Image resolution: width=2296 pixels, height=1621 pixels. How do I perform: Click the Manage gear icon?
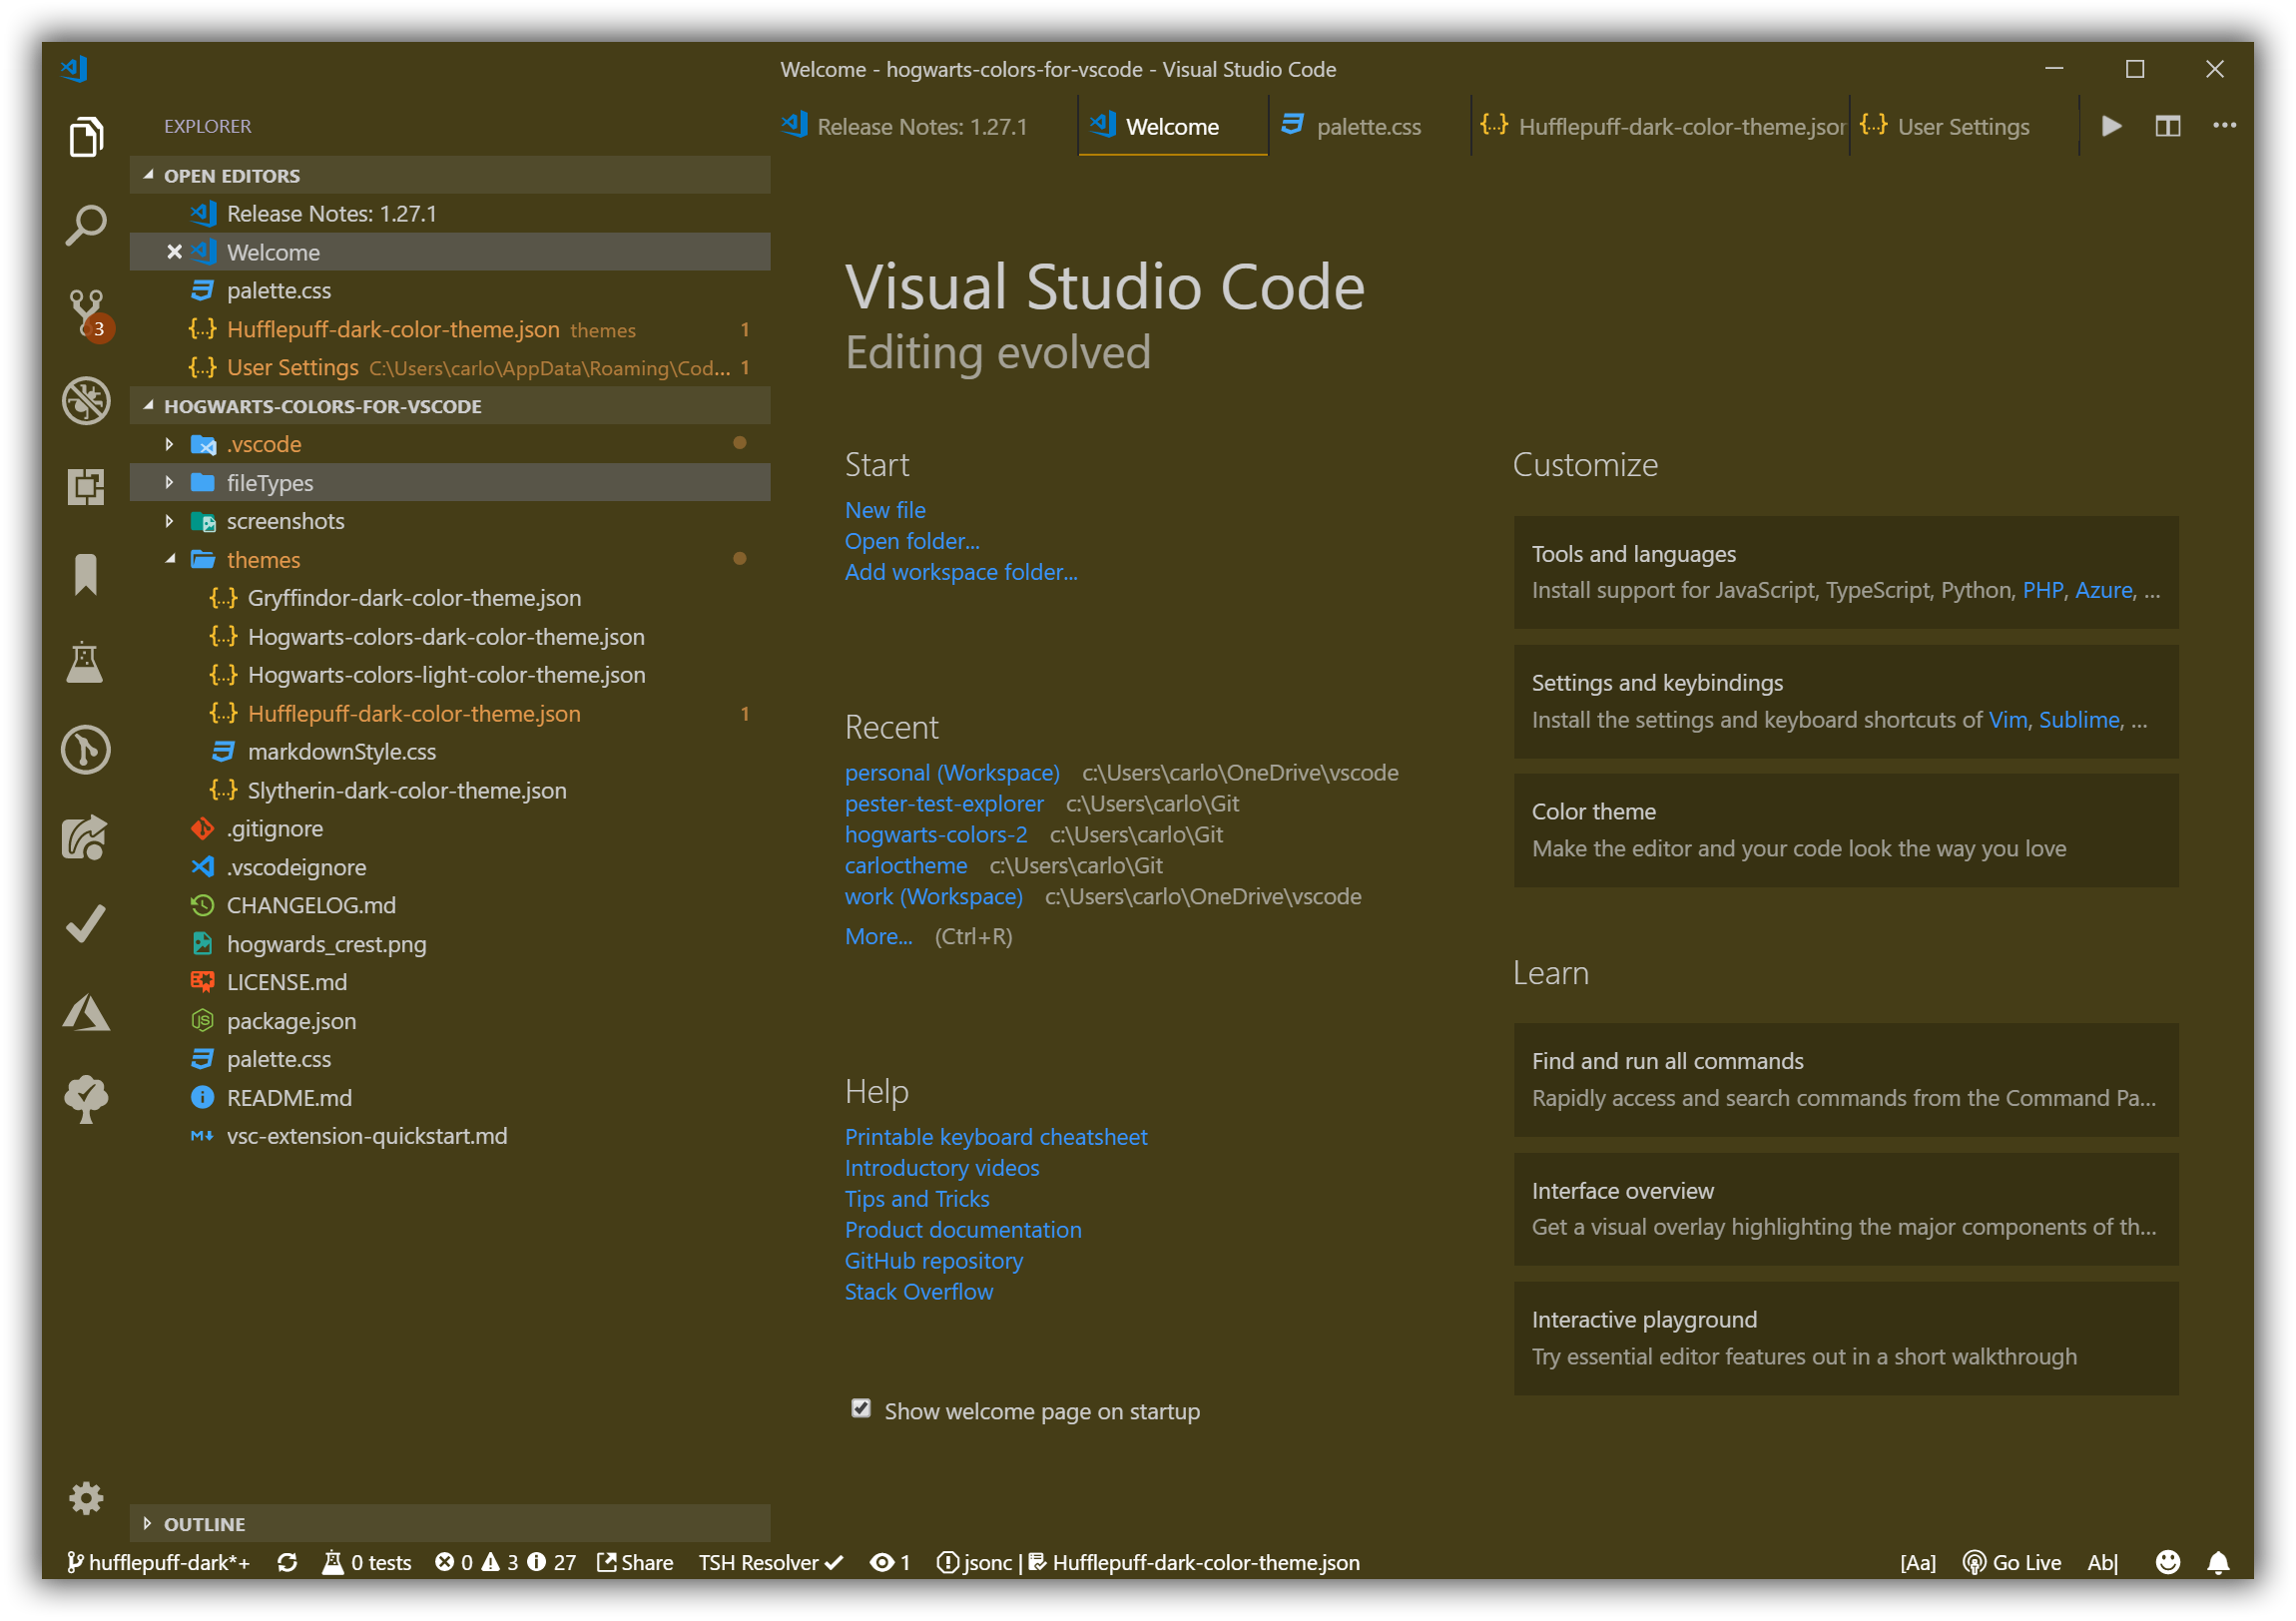pyautogui.click(x=86, y=1497)
